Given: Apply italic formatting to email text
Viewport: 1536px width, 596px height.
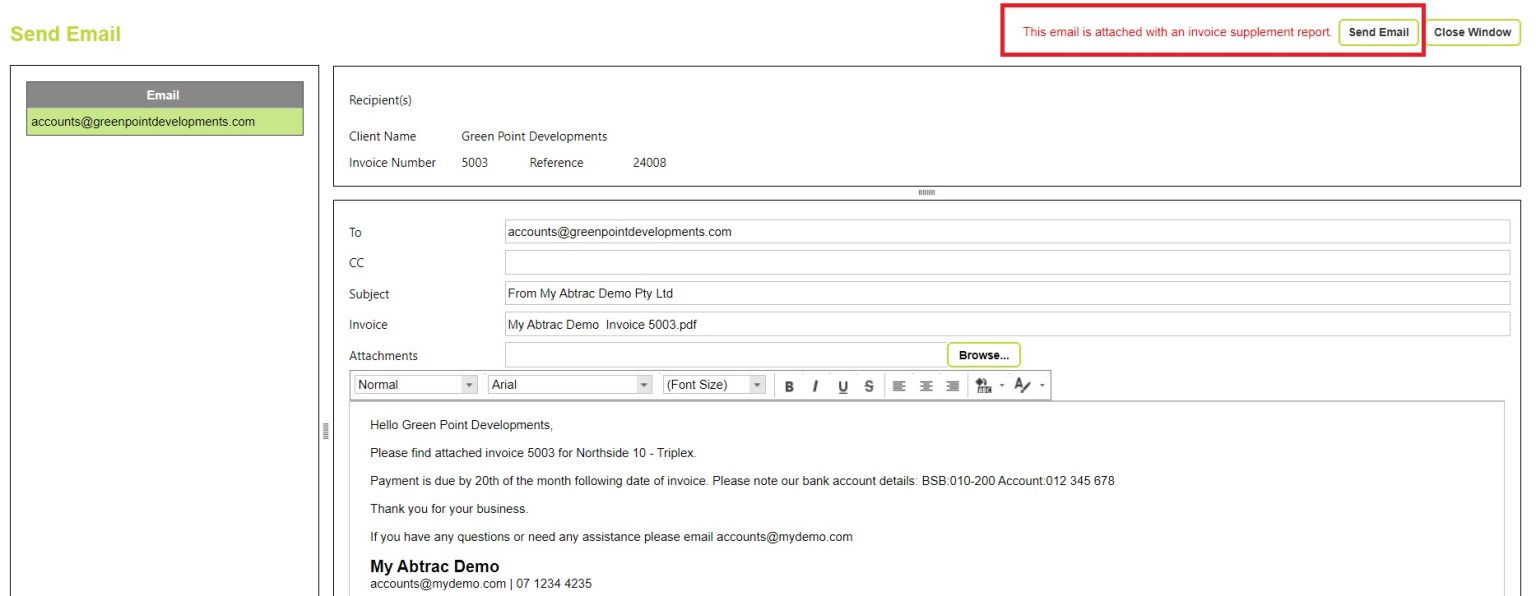Looking at the screenshot, I should click(x=815, y=386).
